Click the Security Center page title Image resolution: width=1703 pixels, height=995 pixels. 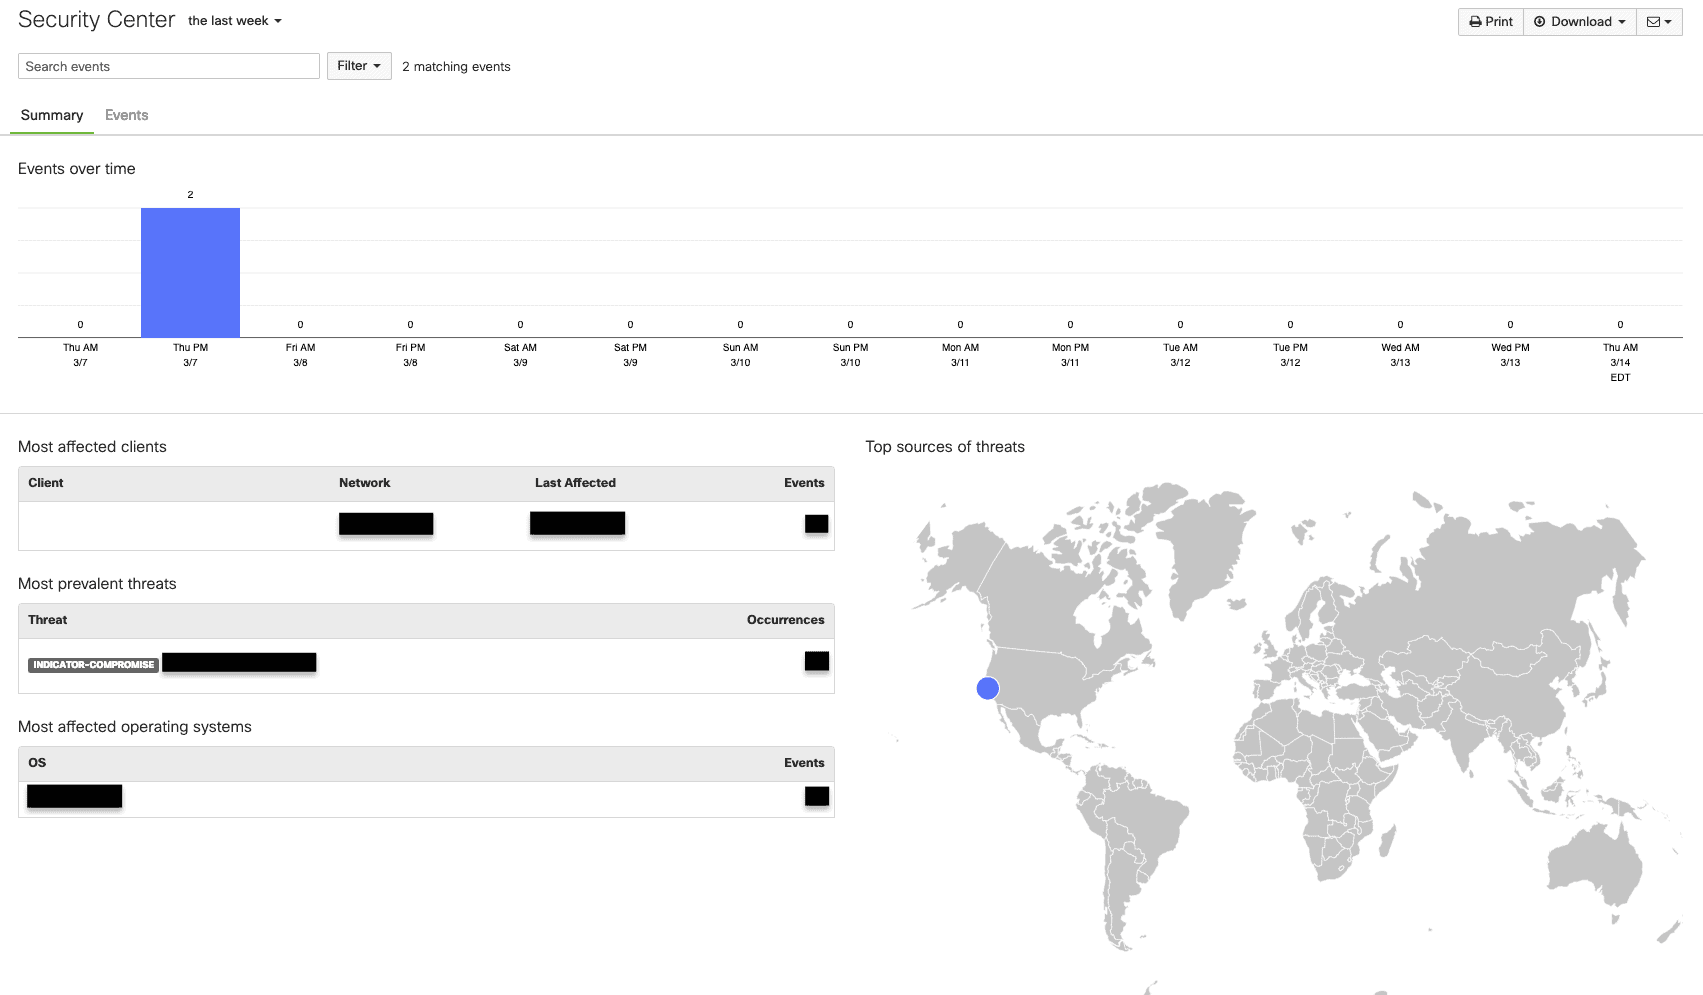[x=96, y=19]
